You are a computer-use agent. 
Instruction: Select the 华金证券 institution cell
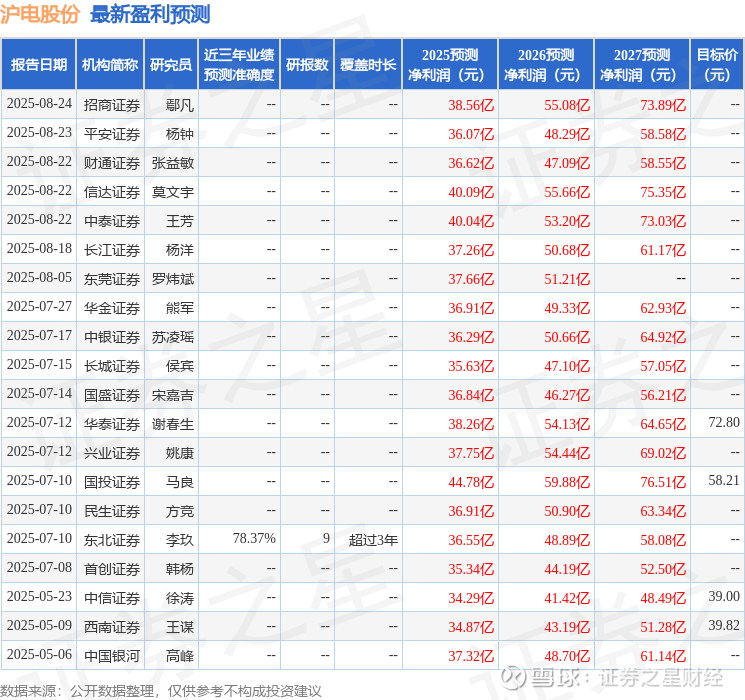(x=112, y=308)
